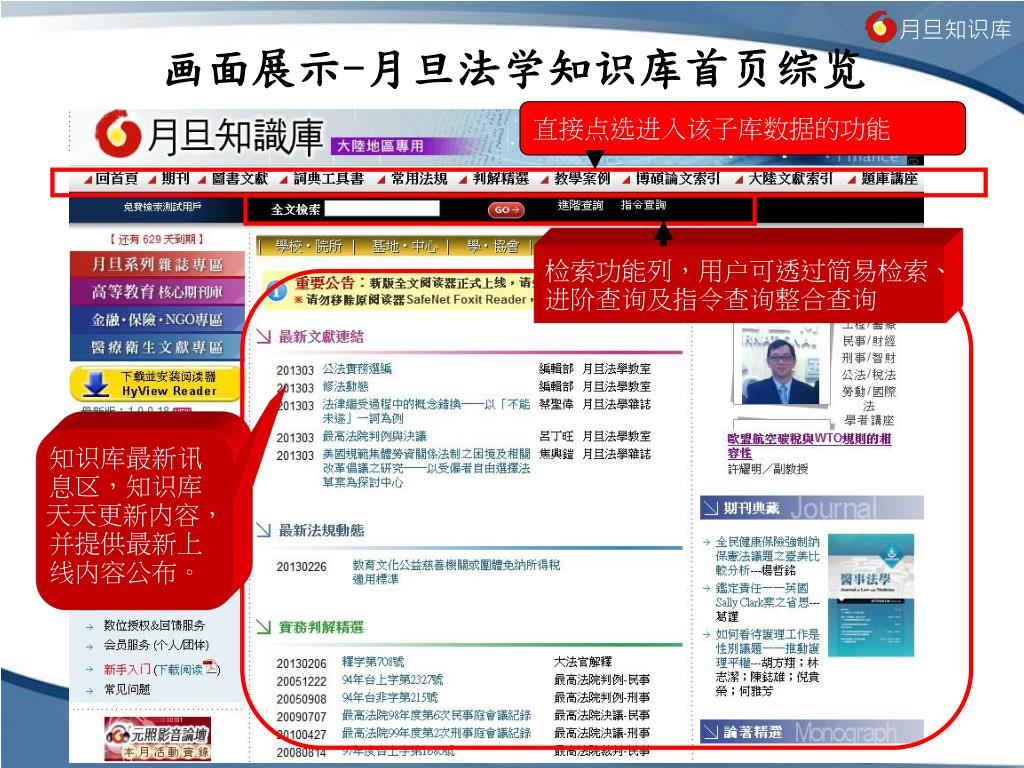Open the 最高法院判例與決議 article link

tap(374, 436)
